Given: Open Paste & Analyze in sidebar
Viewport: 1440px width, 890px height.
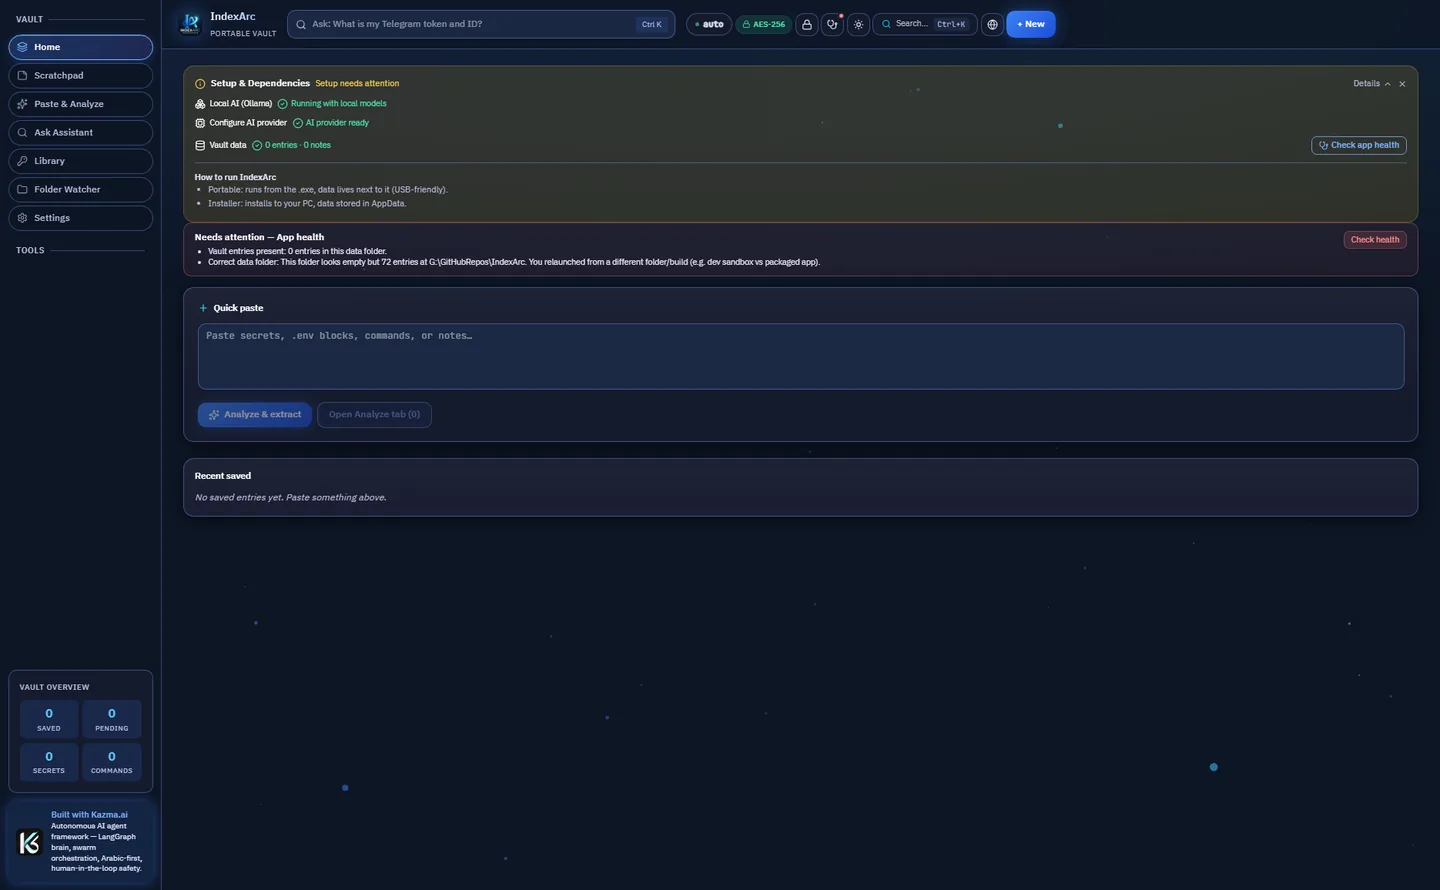Looking at the screenshot, I should tap(81, 104).
